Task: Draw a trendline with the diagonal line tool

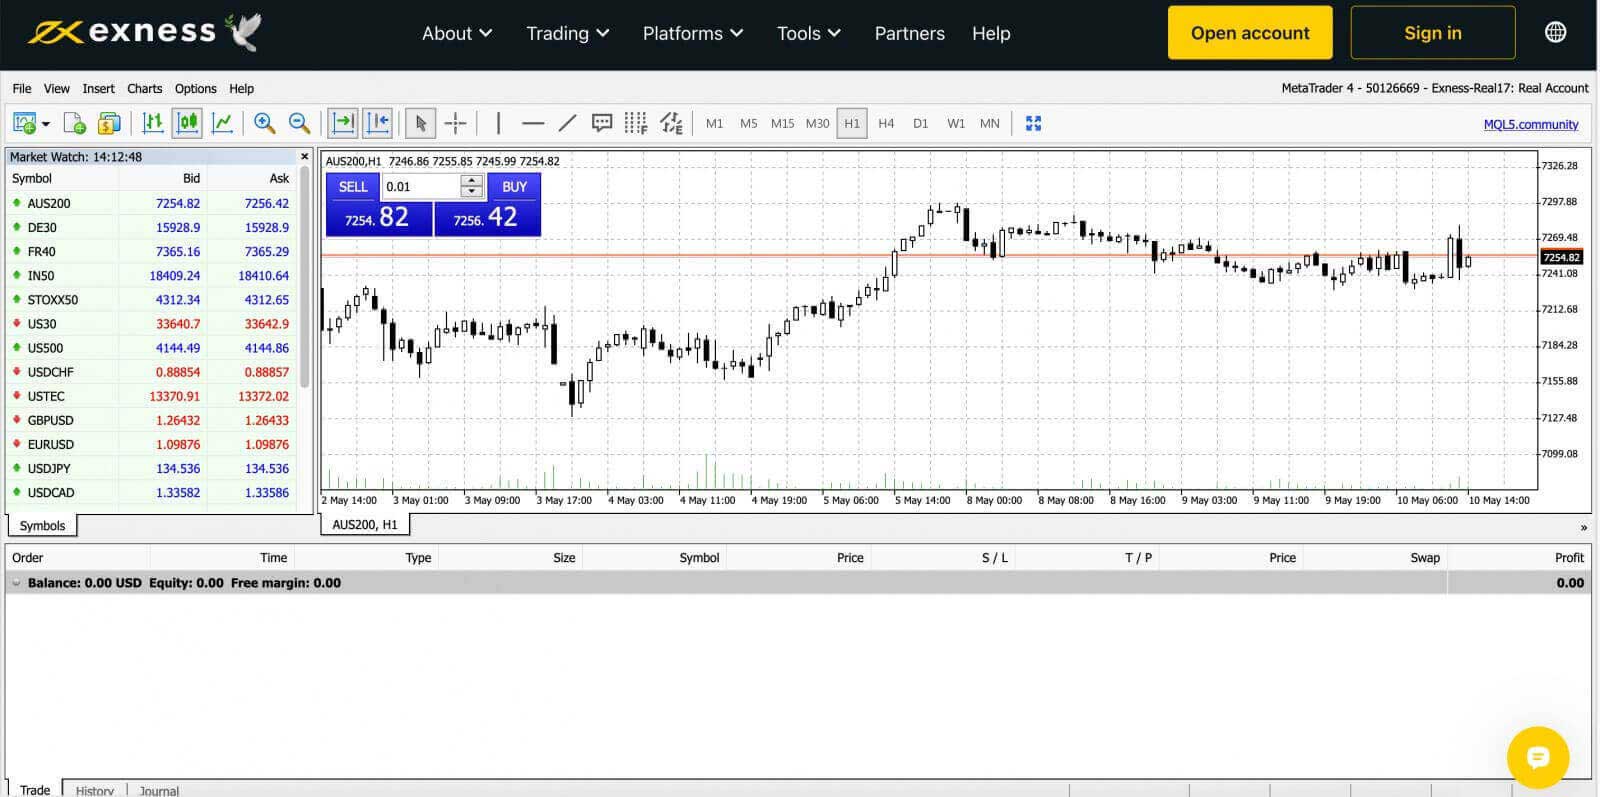Action: (x=567, y=123)
